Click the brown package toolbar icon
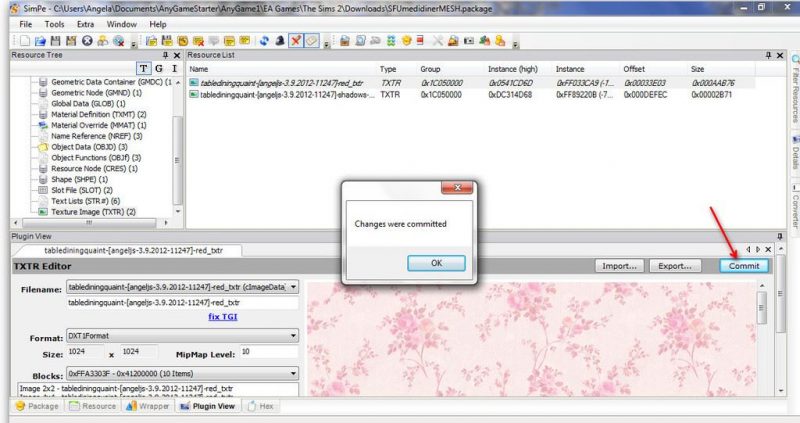This screenshot has width=800, height=423. 345,41
